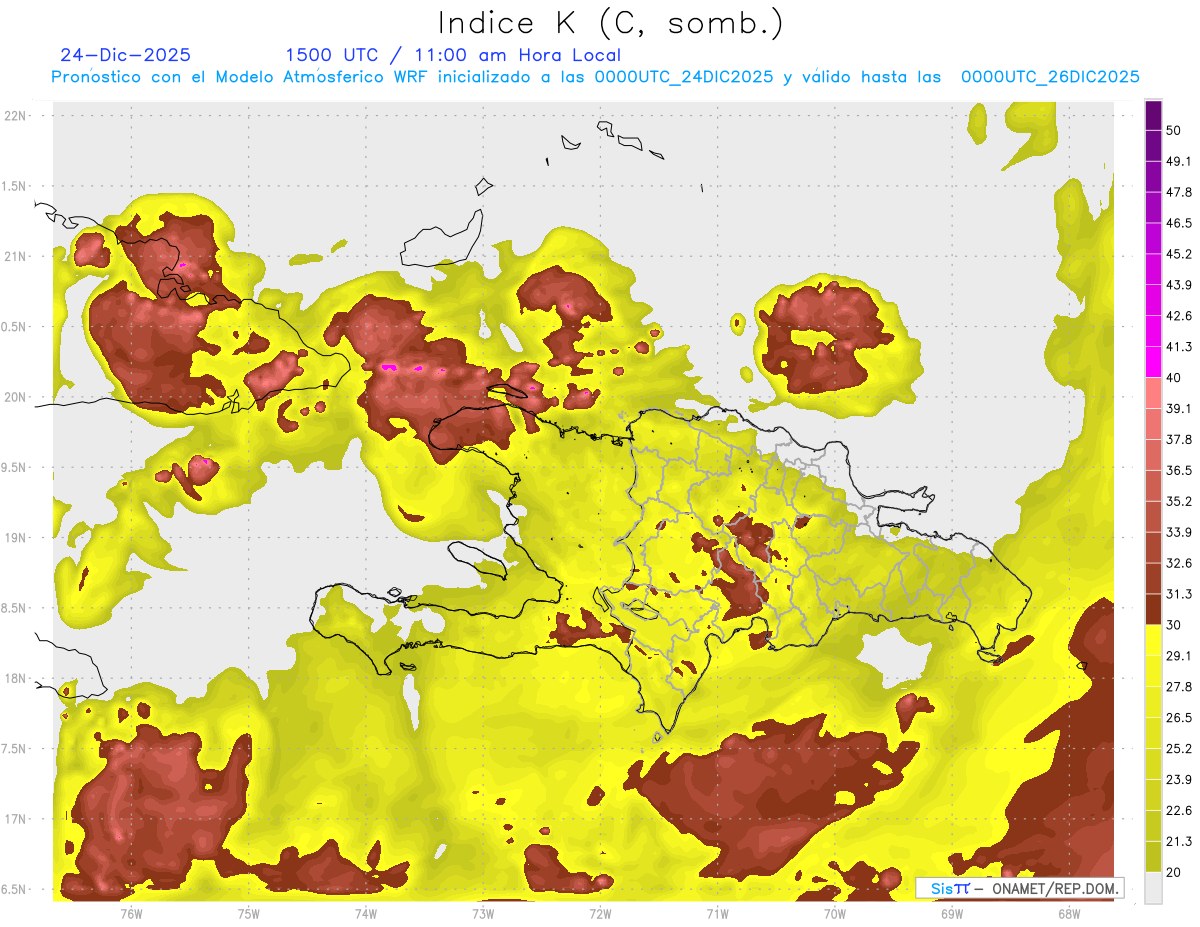Click colorbar label '36.5'

click(1179, 470)
